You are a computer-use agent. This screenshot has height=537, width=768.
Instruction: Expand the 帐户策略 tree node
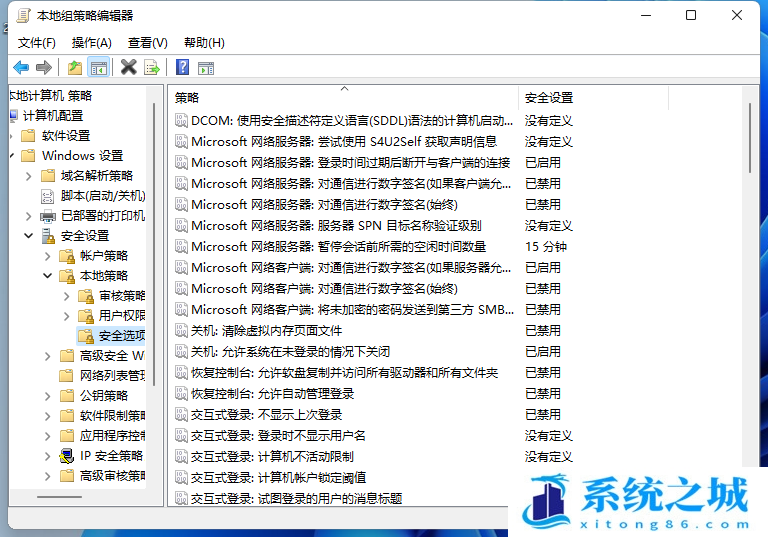48,256
